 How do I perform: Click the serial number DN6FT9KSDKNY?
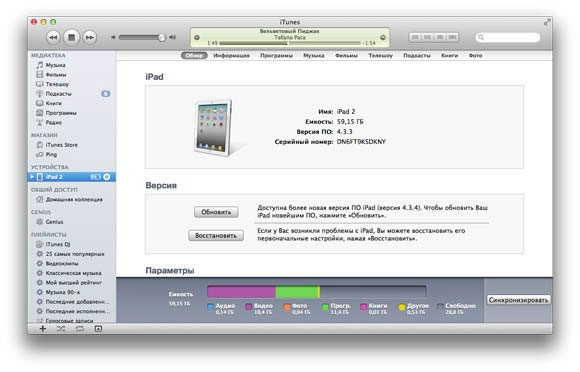pyautogui.click(x=361, y=142)
